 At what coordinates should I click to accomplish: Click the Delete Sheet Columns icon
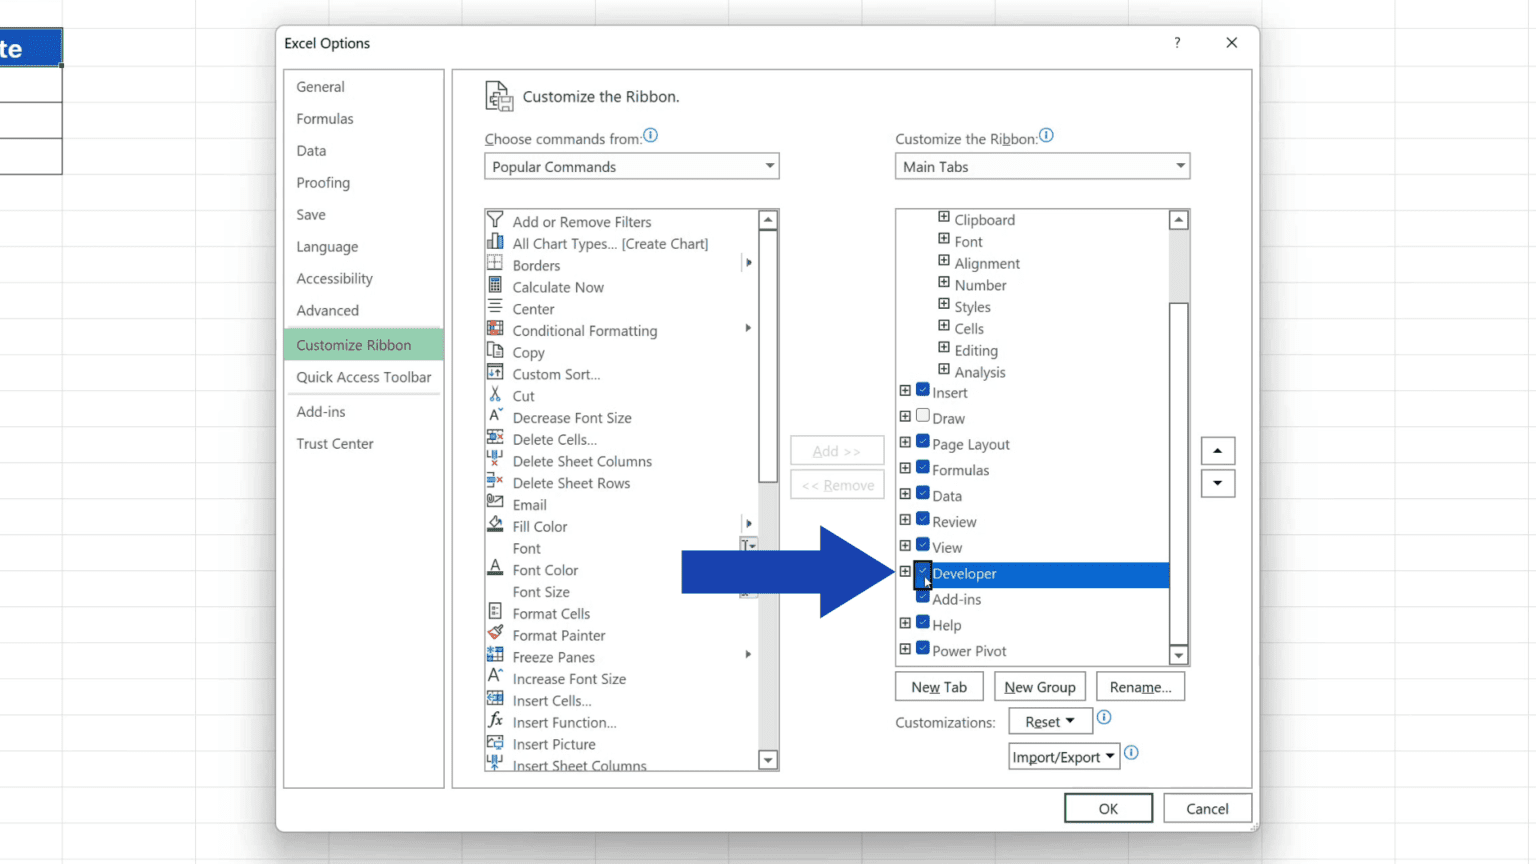pos(495,460)
